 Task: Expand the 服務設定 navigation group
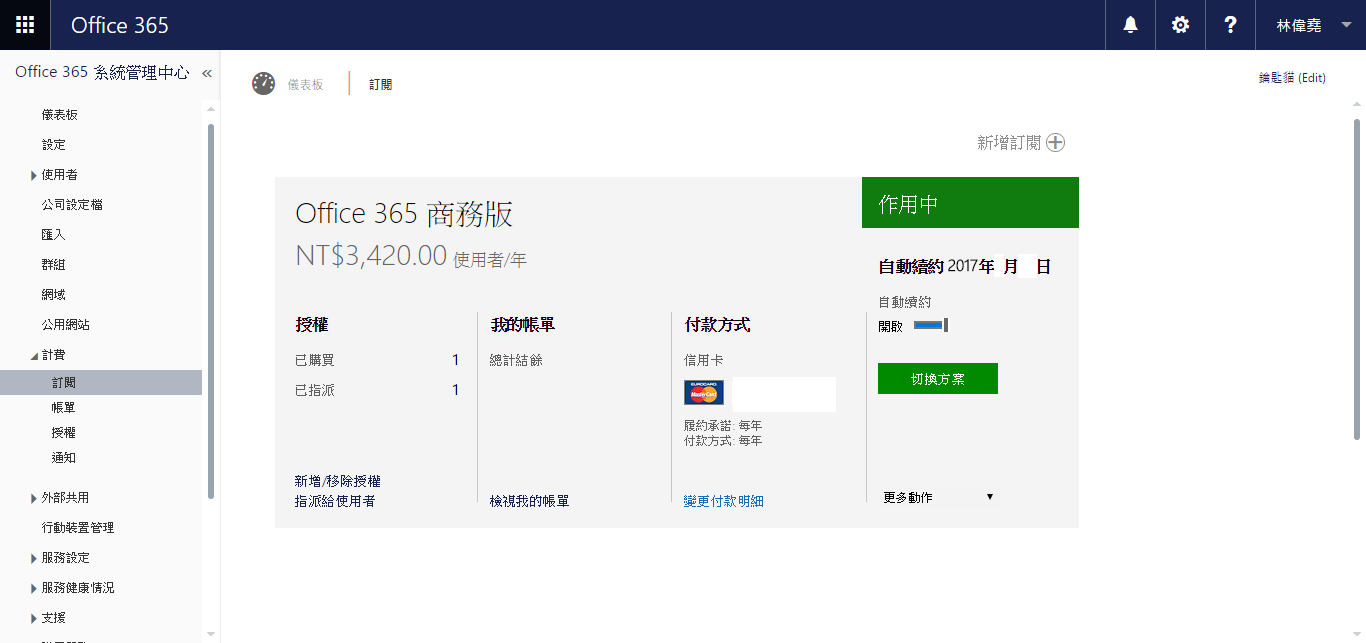(34, 558)
